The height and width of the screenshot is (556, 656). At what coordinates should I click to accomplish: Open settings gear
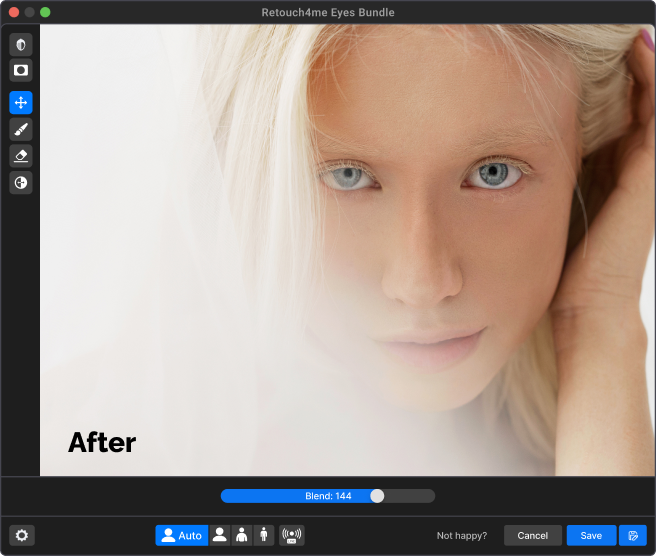pyautogui.click(x=22, y=535)
